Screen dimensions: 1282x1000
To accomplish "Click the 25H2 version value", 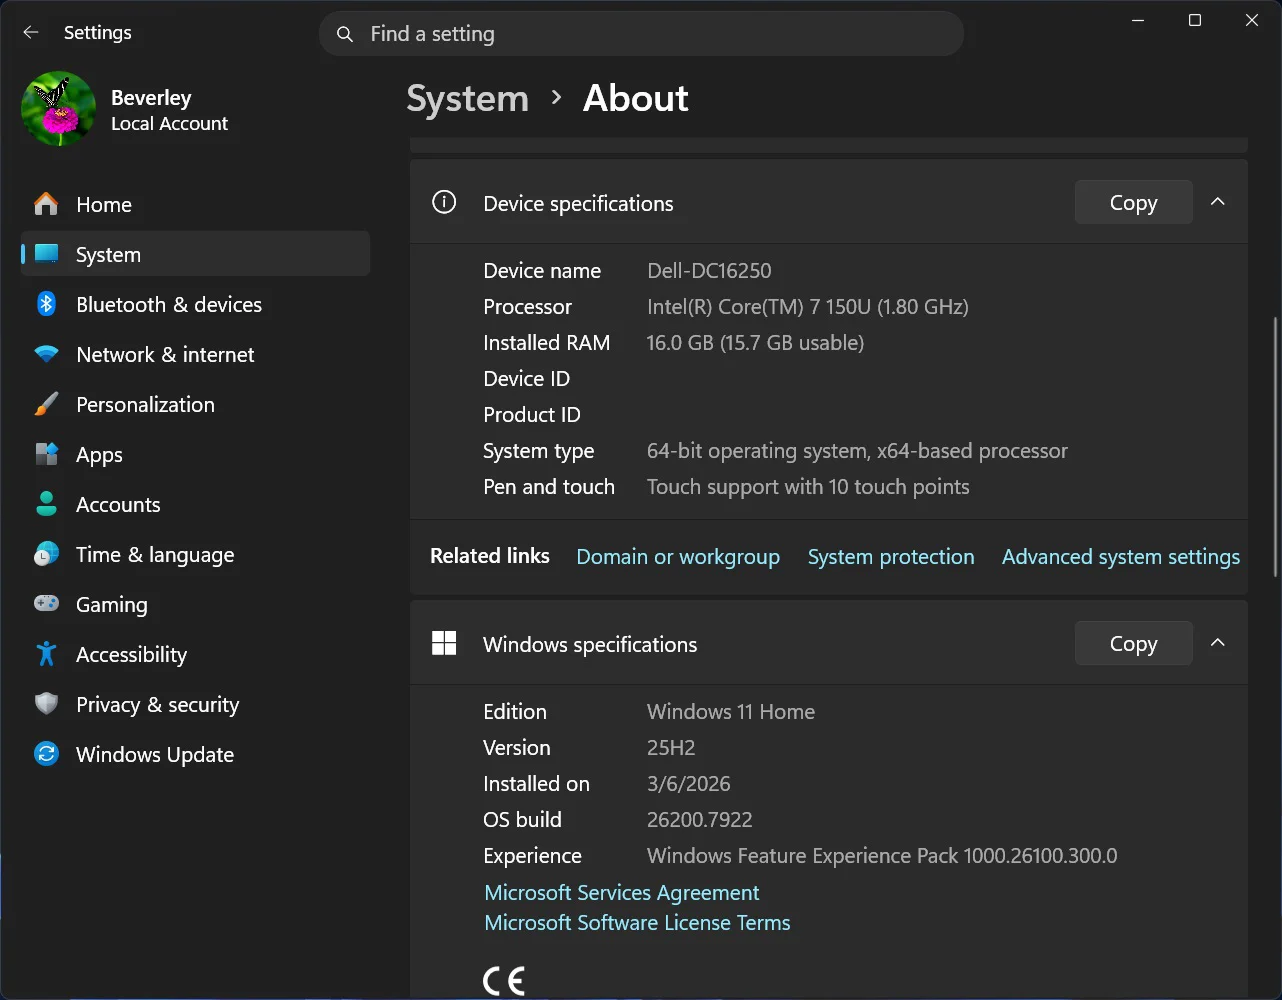I will (671, 747).
